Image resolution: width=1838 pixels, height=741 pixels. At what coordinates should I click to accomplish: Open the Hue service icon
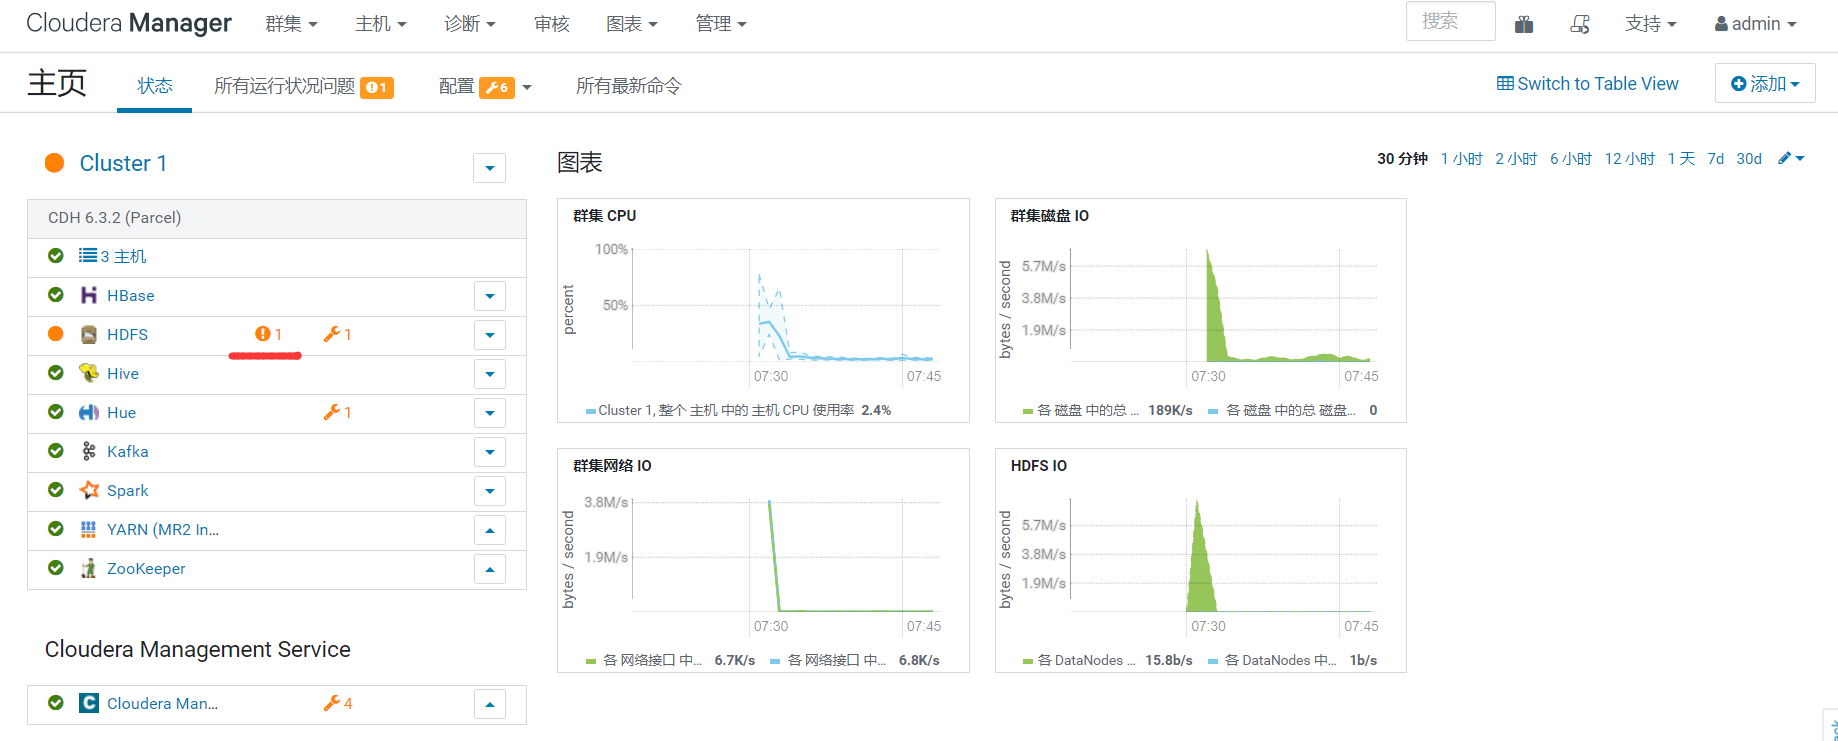coord(89,412)
